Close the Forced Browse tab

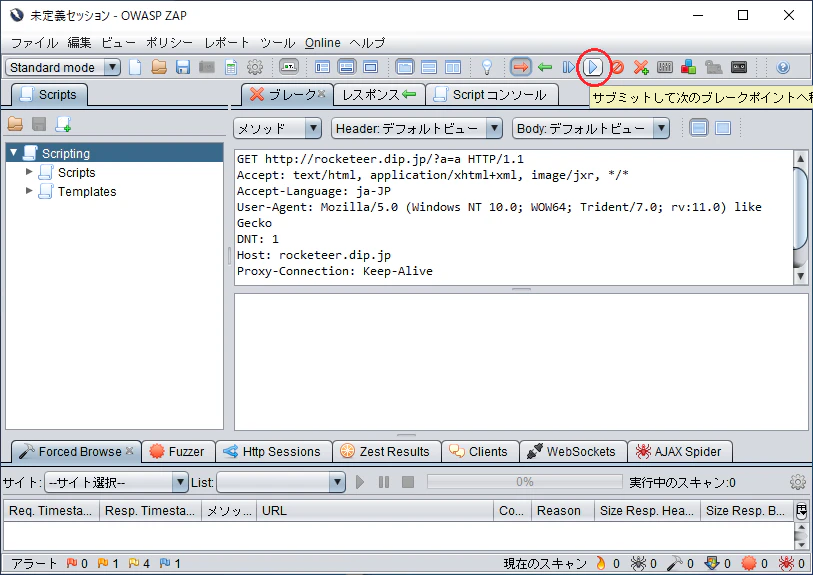coord(130,451)
